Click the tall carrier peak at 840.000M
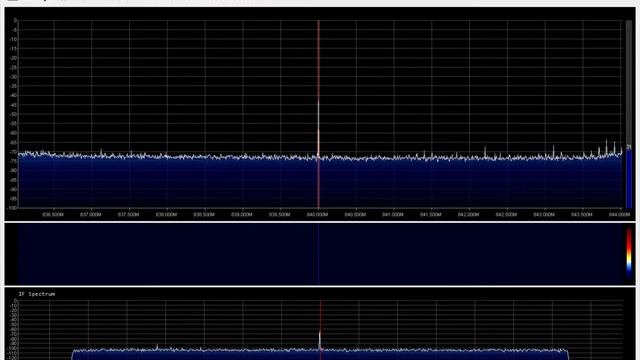 [318, 127]
